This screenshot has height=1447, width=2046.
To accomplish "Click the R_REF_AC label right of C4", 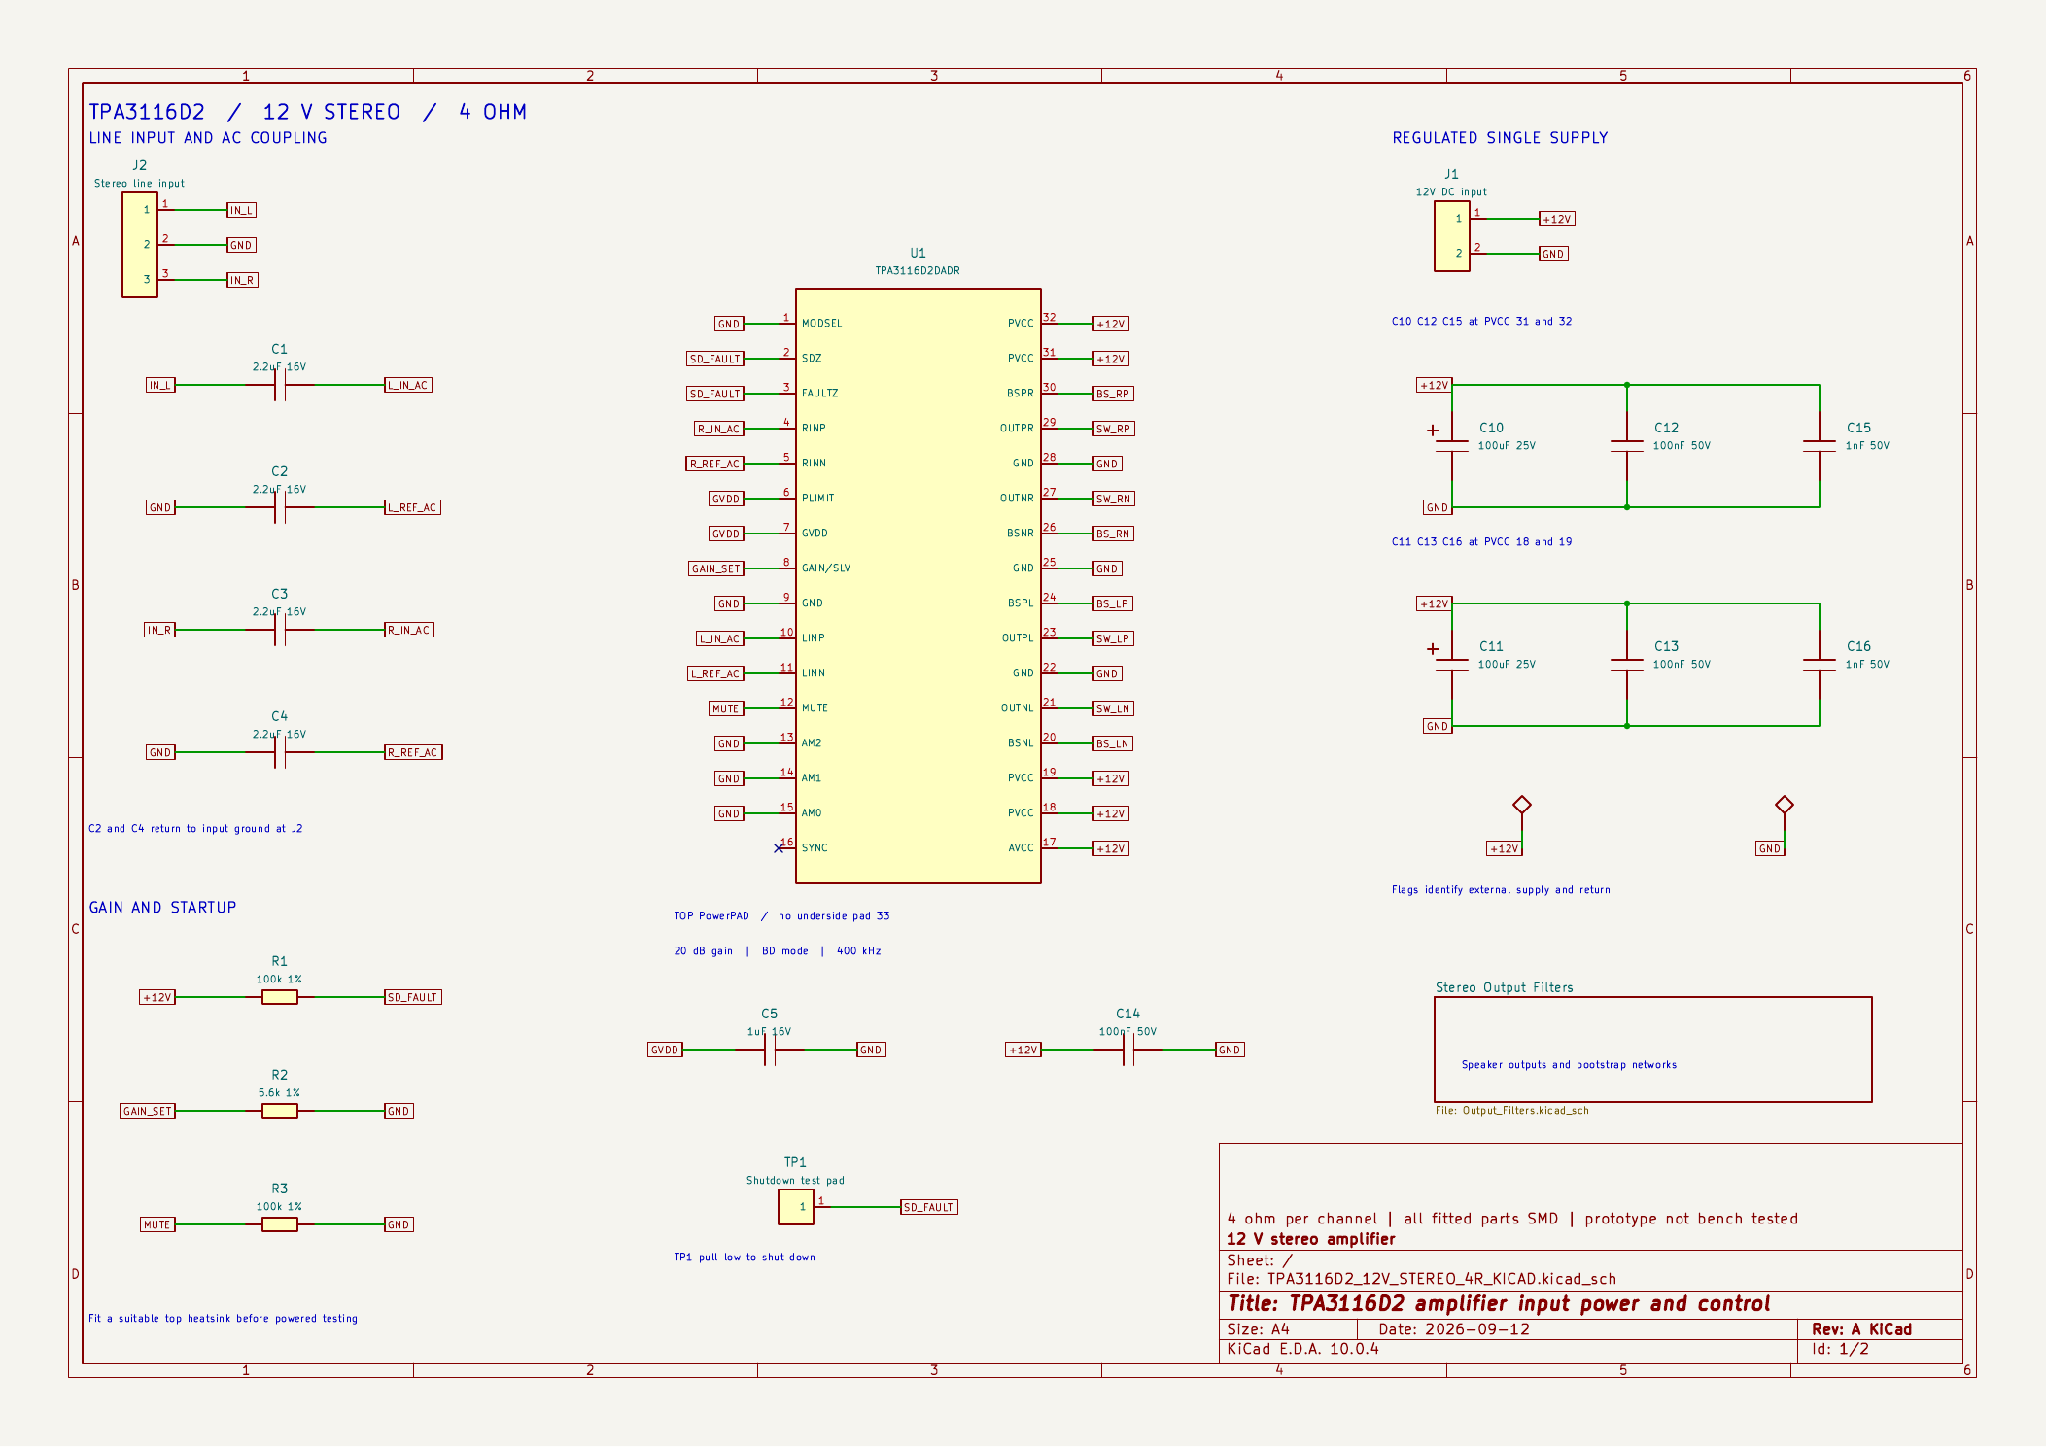I will click(413, 752).
